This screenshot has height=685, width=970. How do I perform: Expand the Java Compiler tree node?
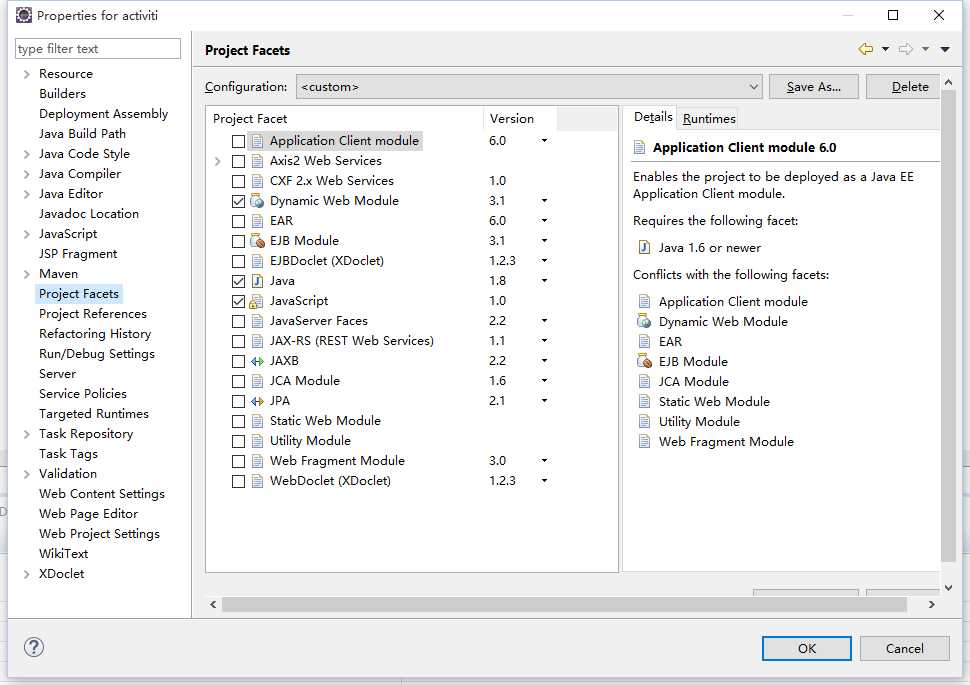27,174
